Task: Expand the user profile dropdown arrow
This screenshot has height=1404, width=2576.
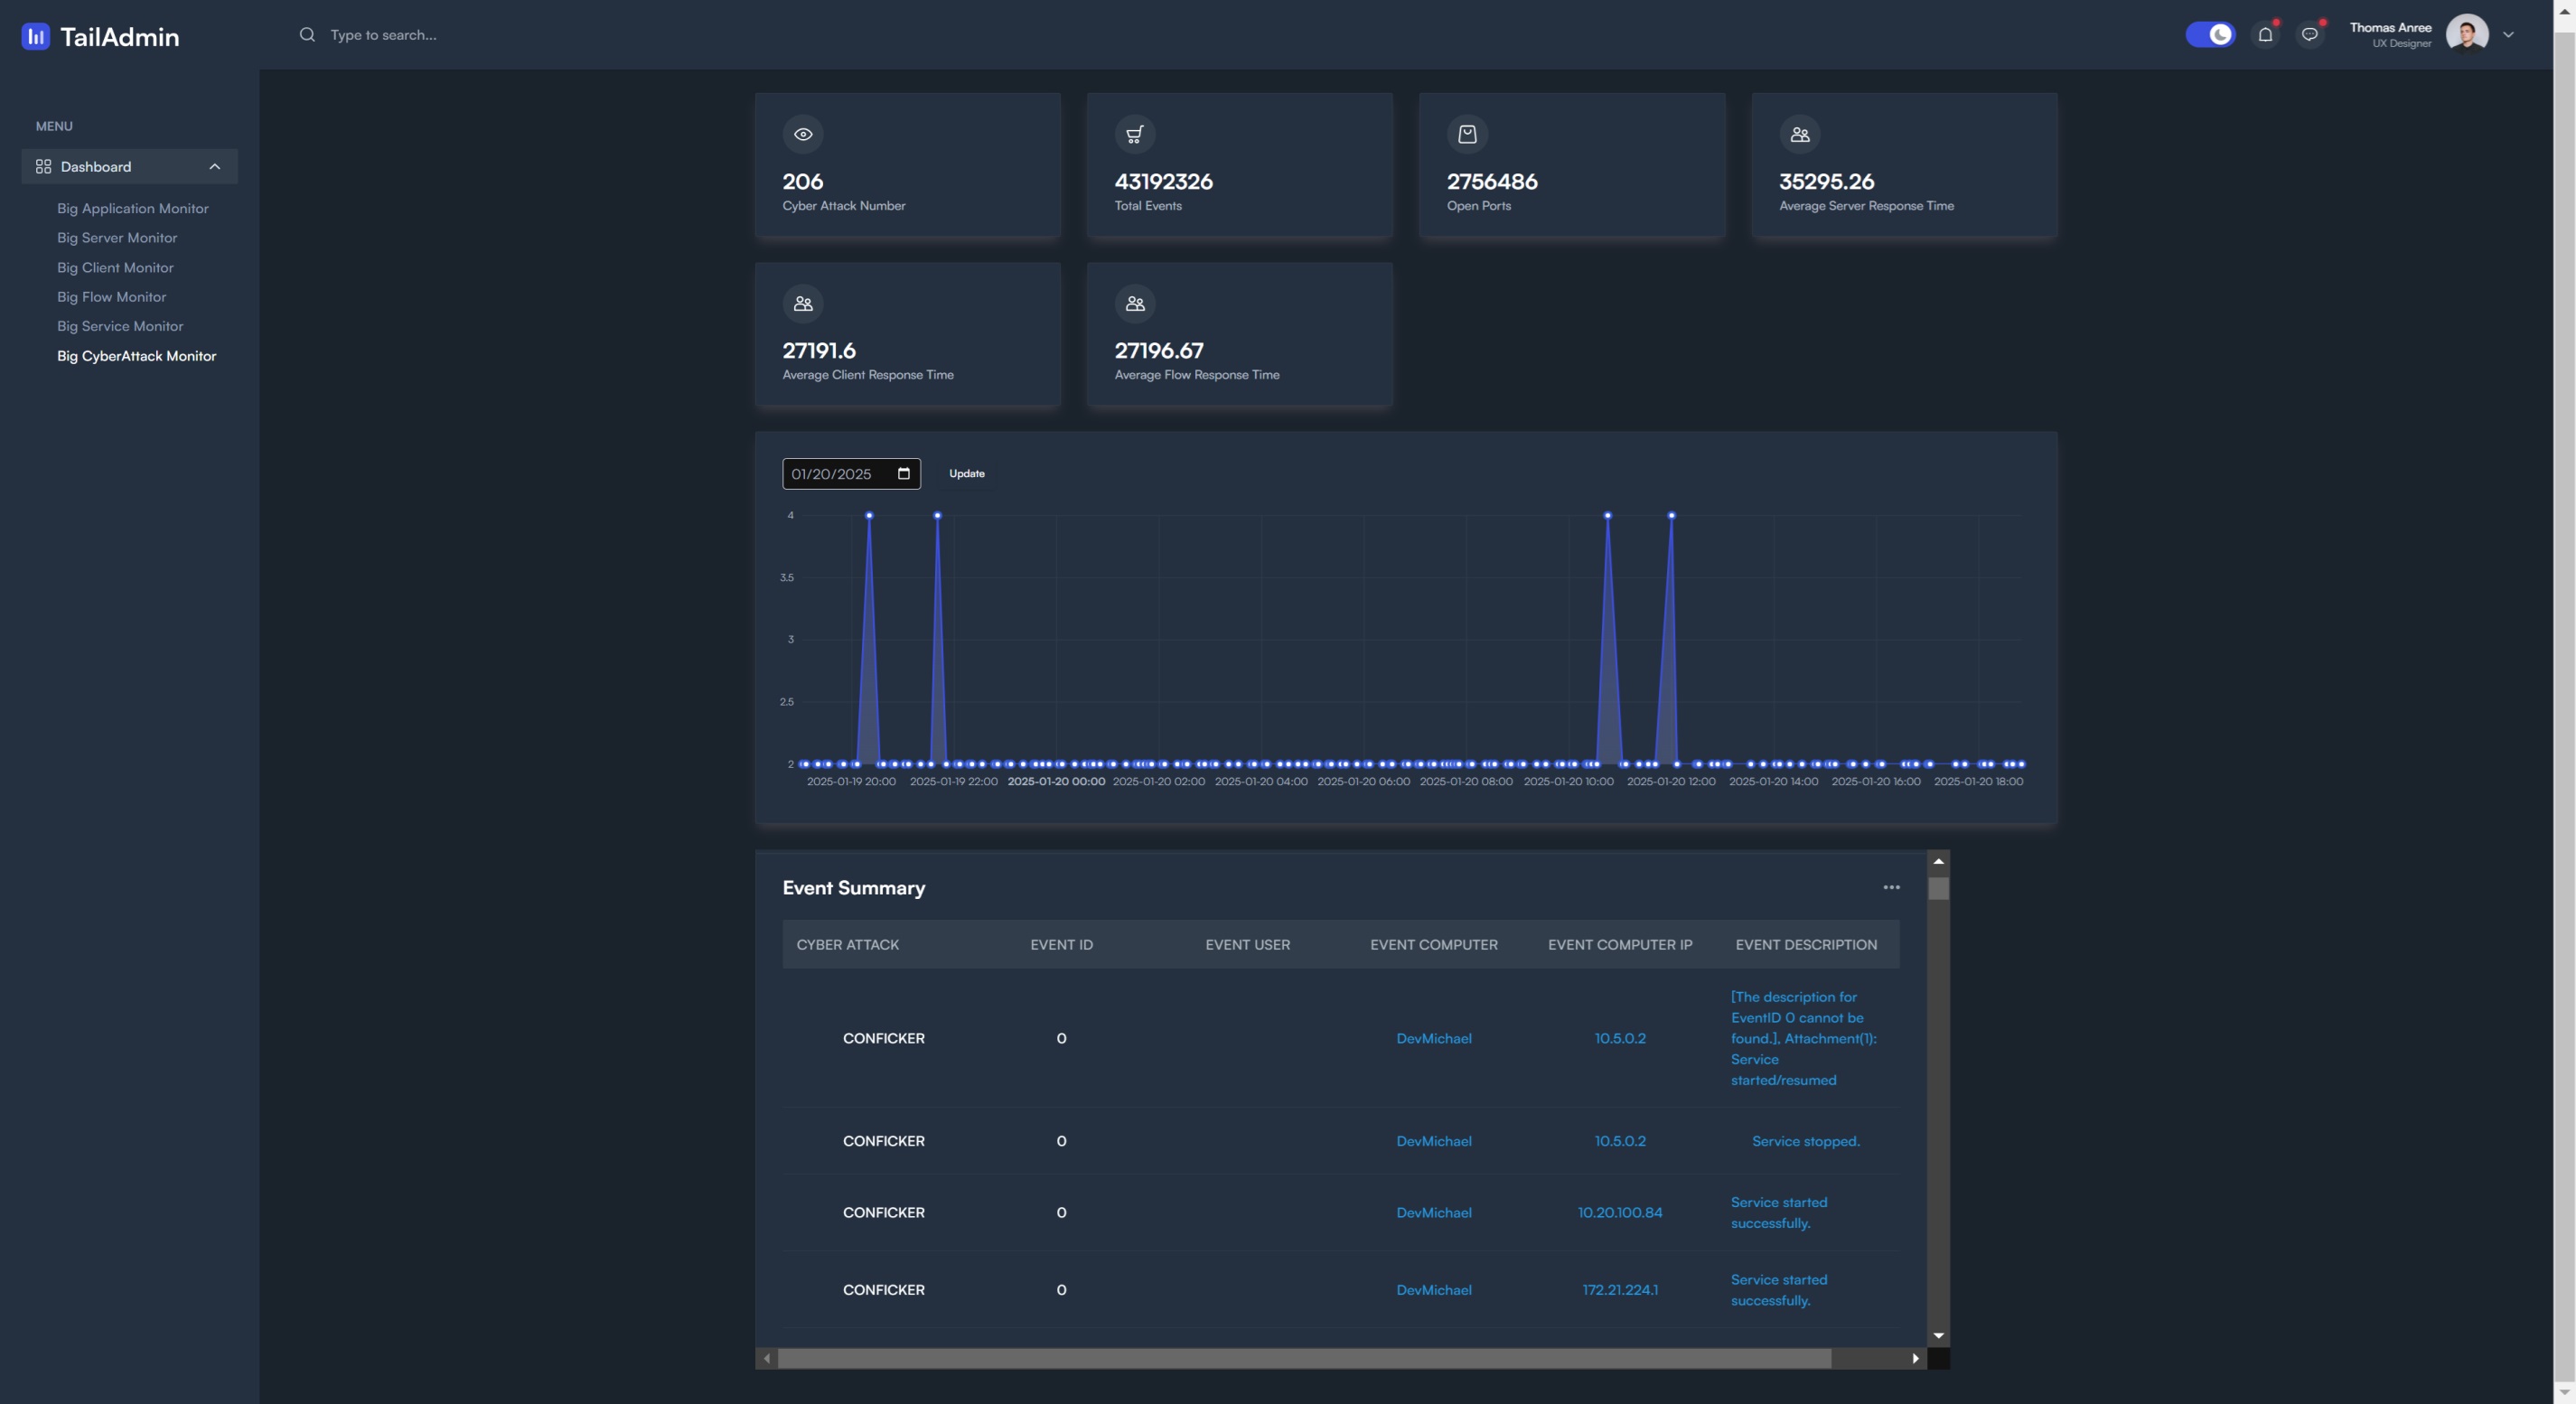Action: [x=2508, y=35]
